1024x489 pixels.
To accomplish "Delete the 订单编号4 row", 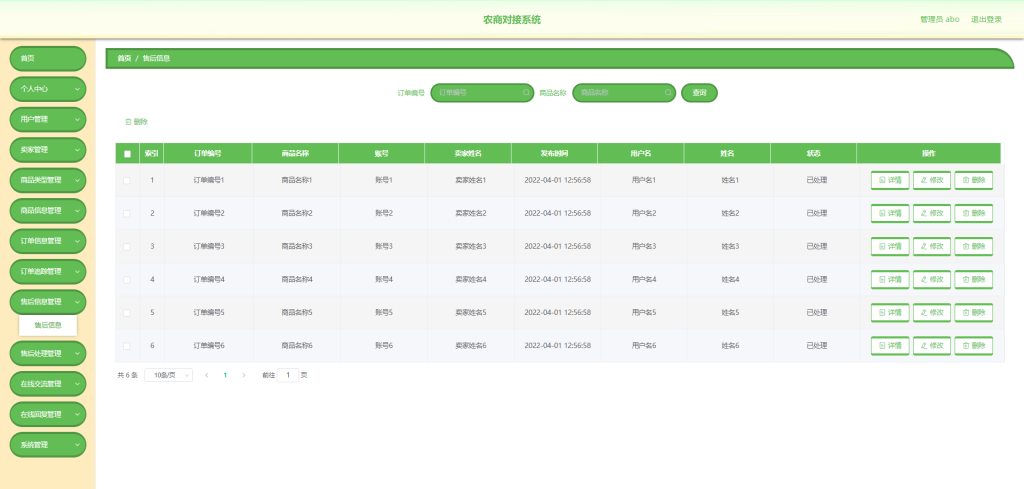I will pos(973,279).
